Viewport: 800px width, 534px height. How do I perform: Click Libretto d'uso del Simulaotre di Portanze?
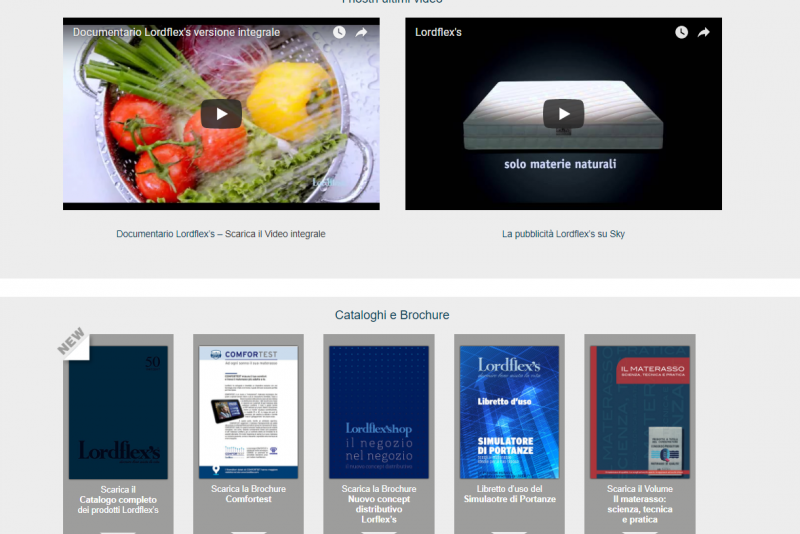click(x=509, y=494)
